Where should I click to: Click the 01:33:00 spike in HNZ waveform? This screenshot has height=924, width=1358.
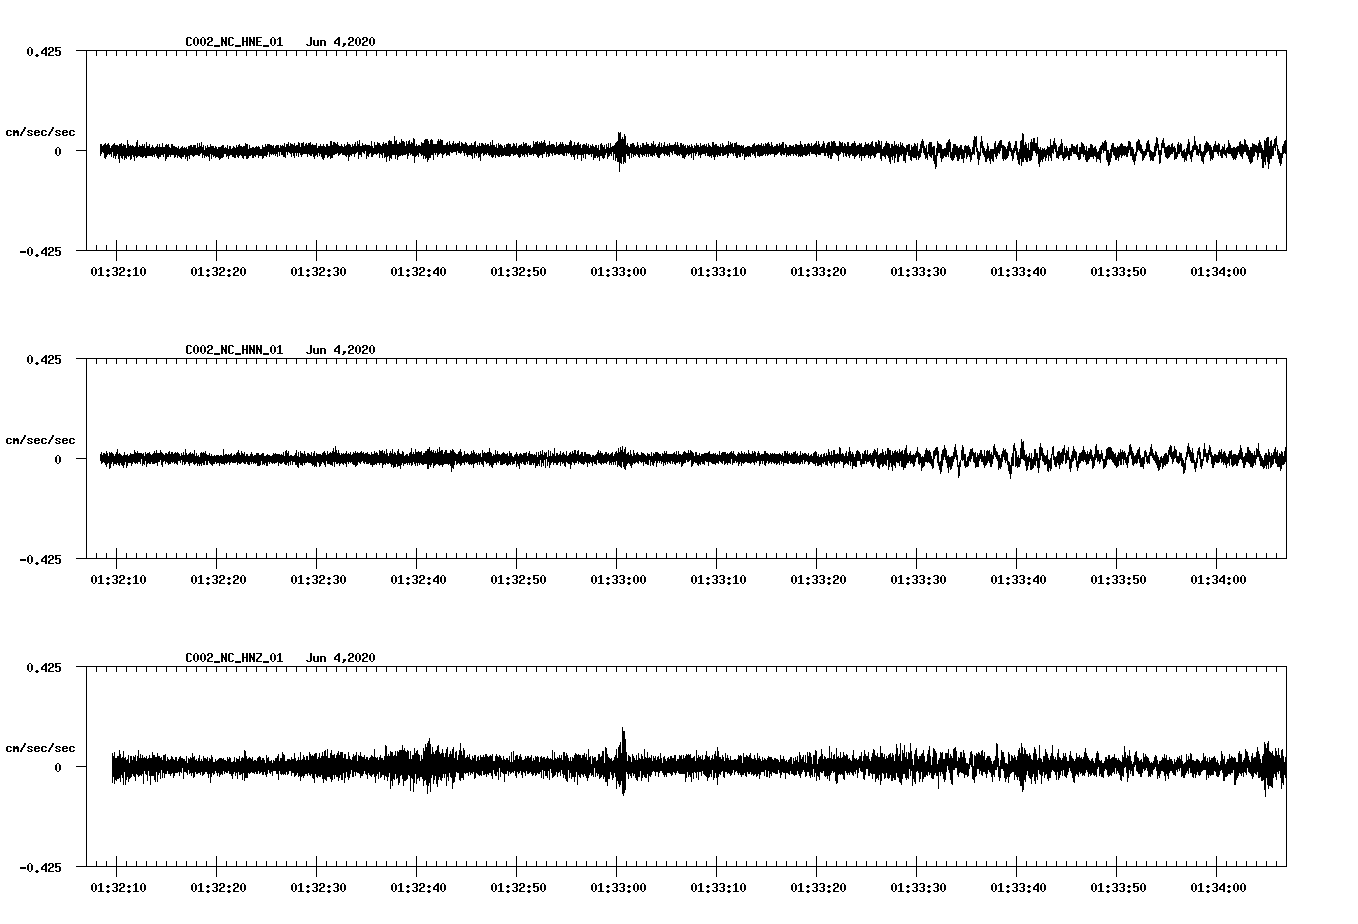tap(621, 762)
